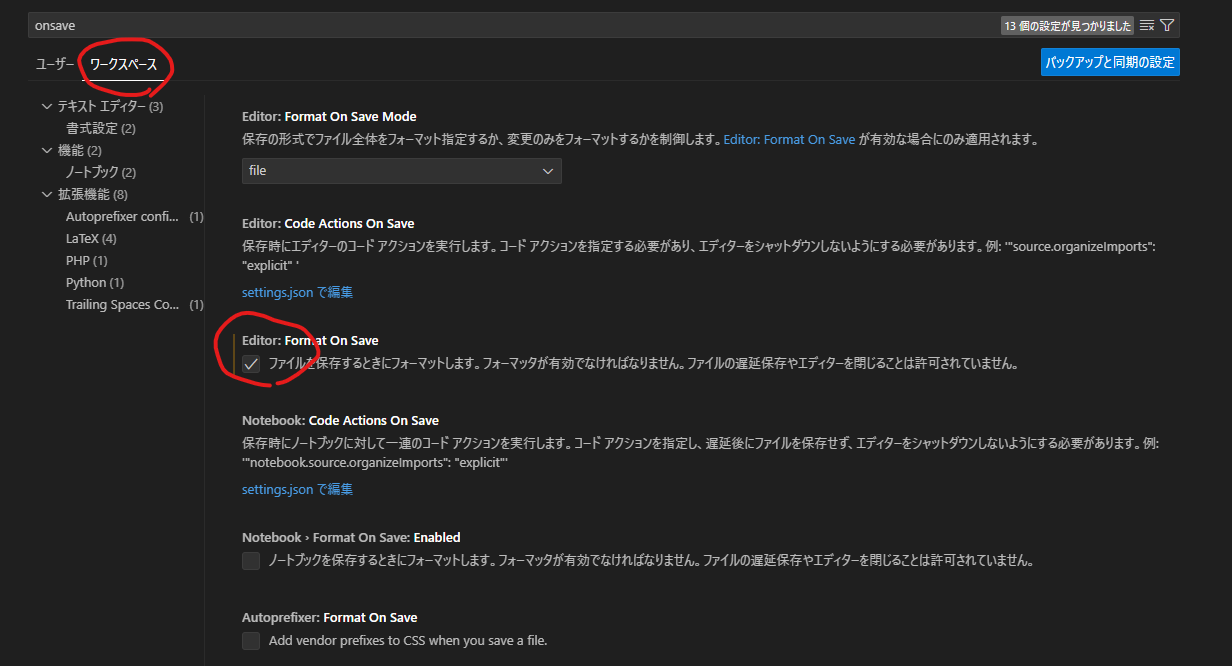Screen dimensions: 1232x666
Task: Click the Editor: Code Actions On Save title
Action: (328, 223)
